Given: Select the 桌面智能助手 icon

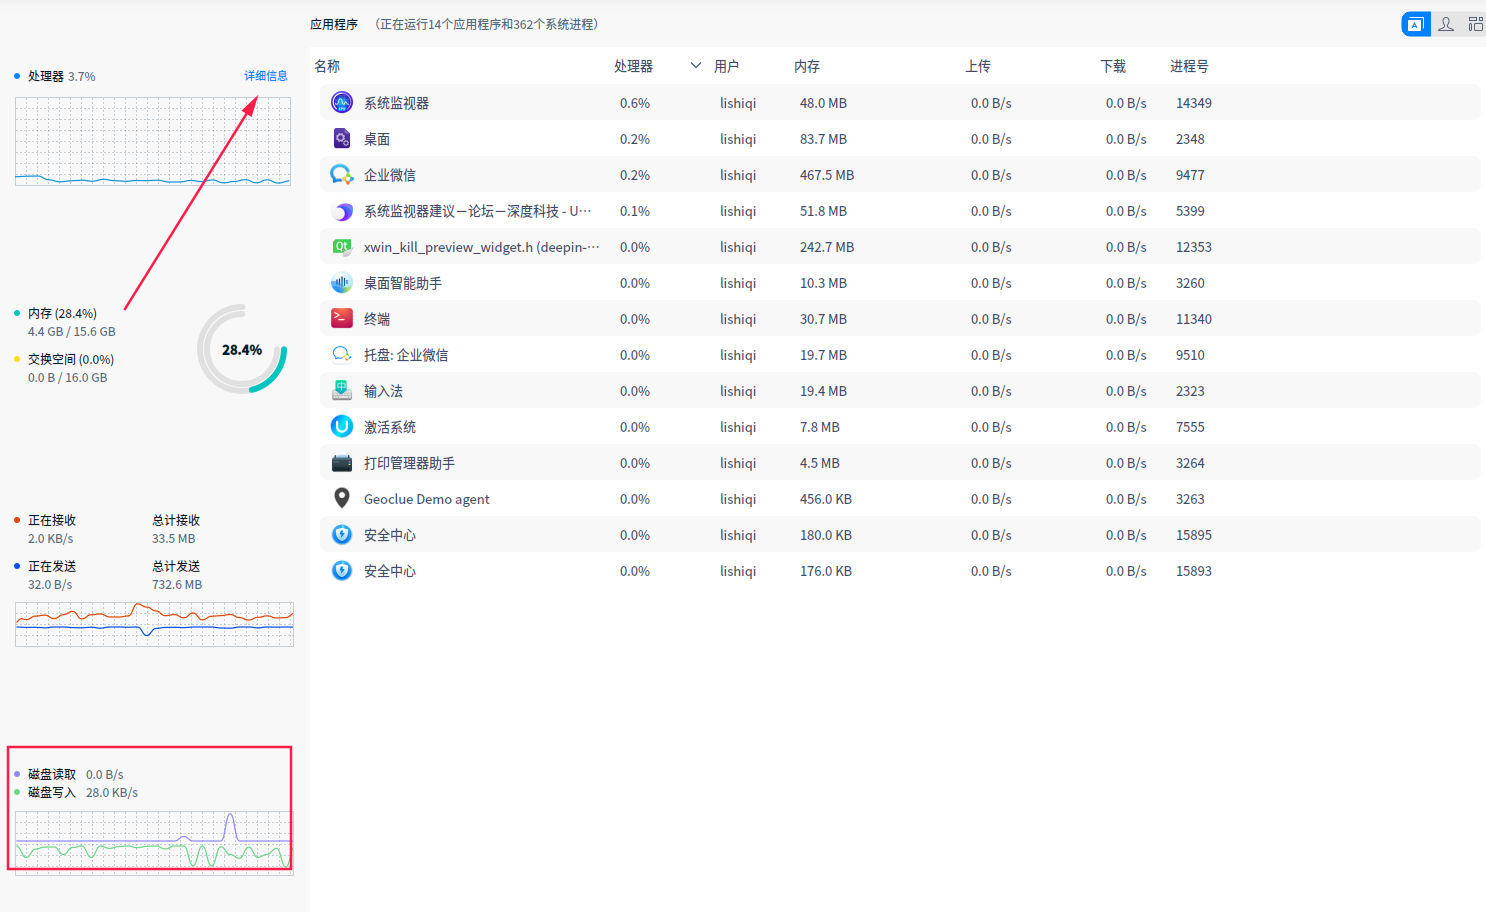Looking at the screenshot, I should pos(342,283).
